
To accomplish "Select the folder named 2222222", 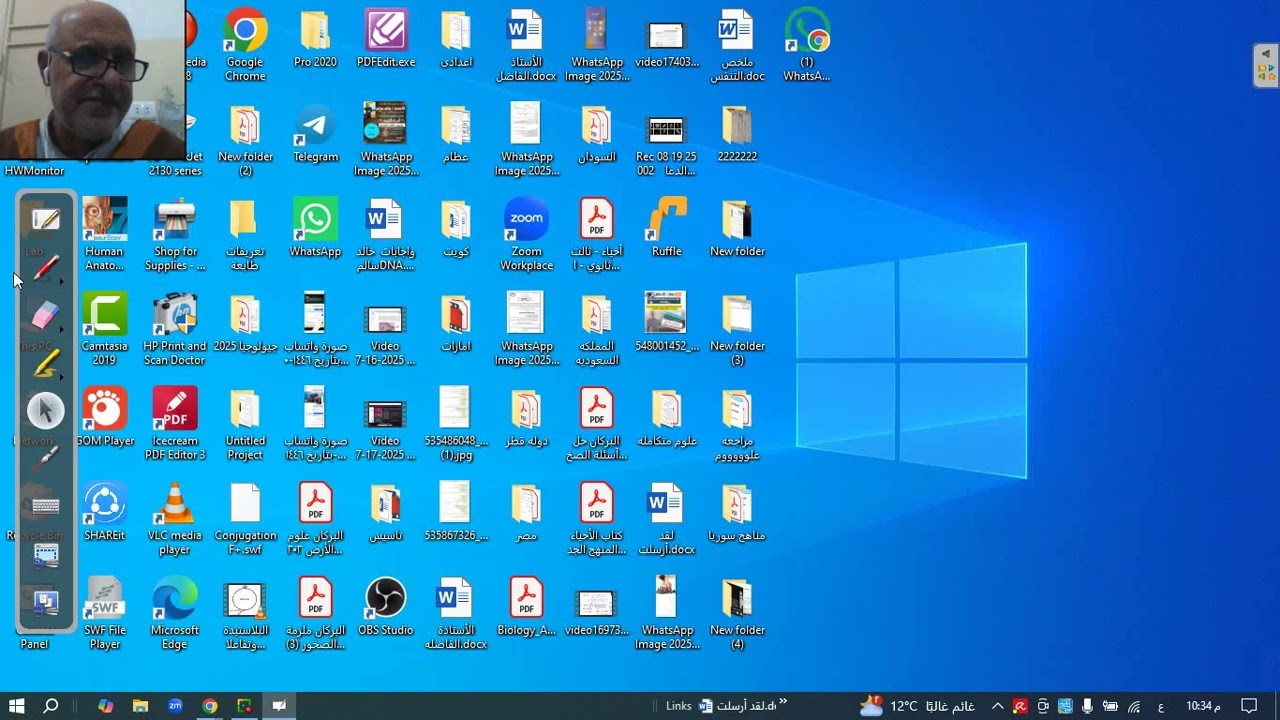I will pos(737,134).
